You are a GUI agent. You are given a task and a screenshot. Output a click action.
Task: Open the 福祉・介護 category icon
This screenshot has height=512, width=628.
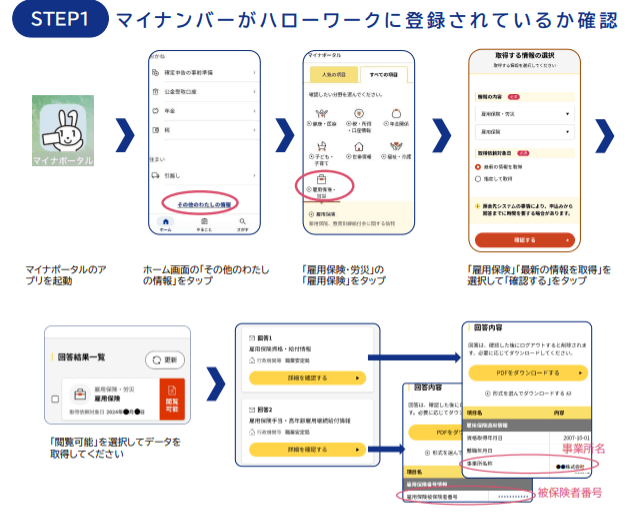[395, 147]
